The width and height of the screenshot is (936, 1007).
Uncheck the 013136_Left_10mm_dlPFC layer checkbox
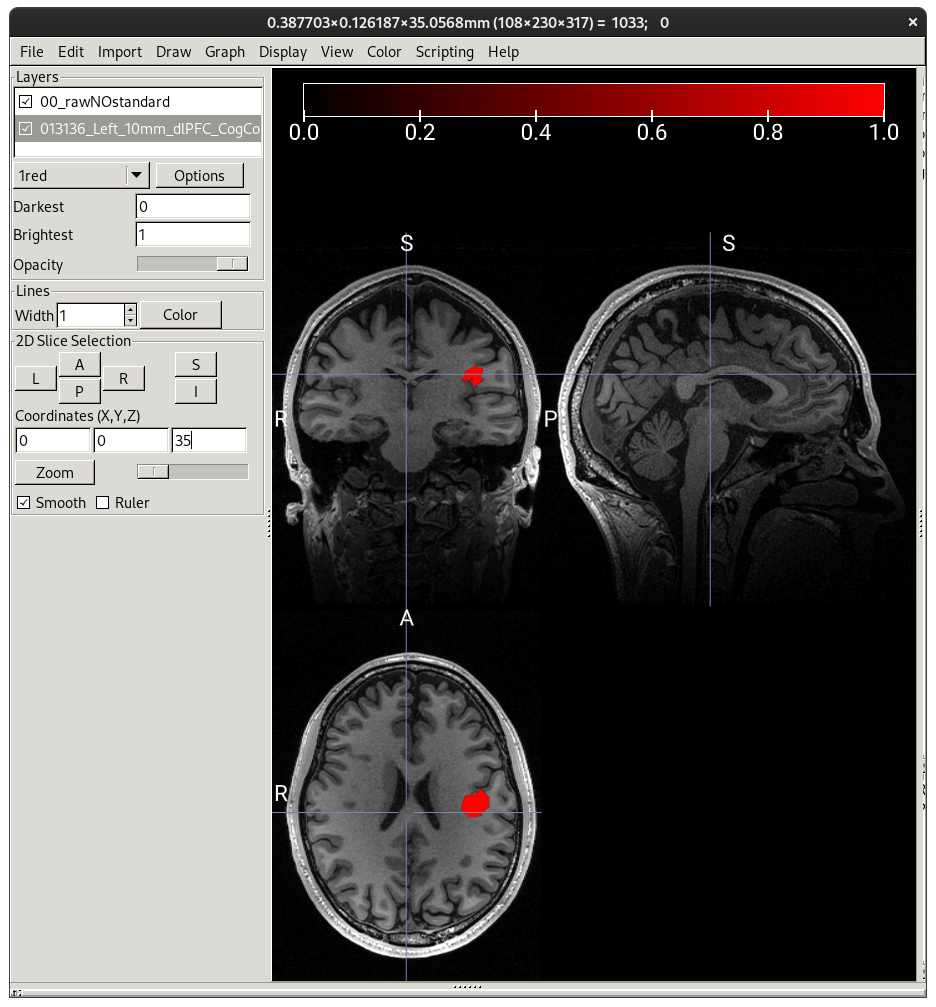point(26,128)
